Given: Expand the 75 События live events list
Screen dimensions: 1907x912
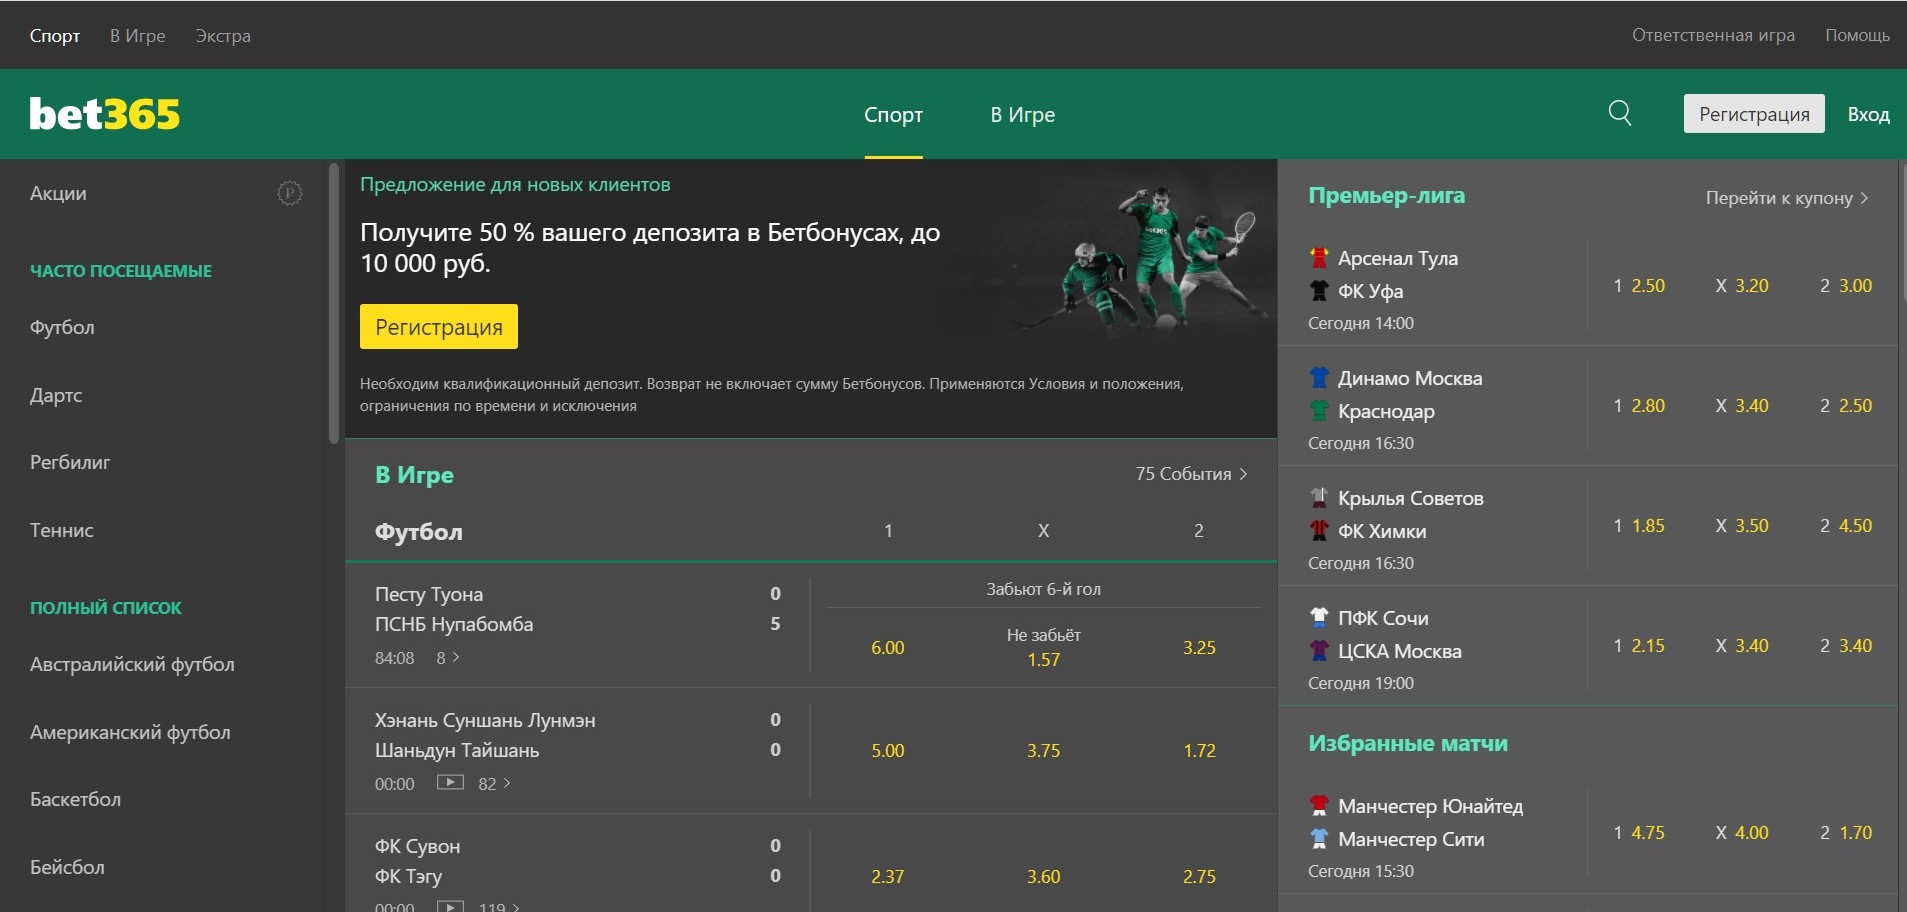Looking at the screenshot, I should coord(1191,474).
